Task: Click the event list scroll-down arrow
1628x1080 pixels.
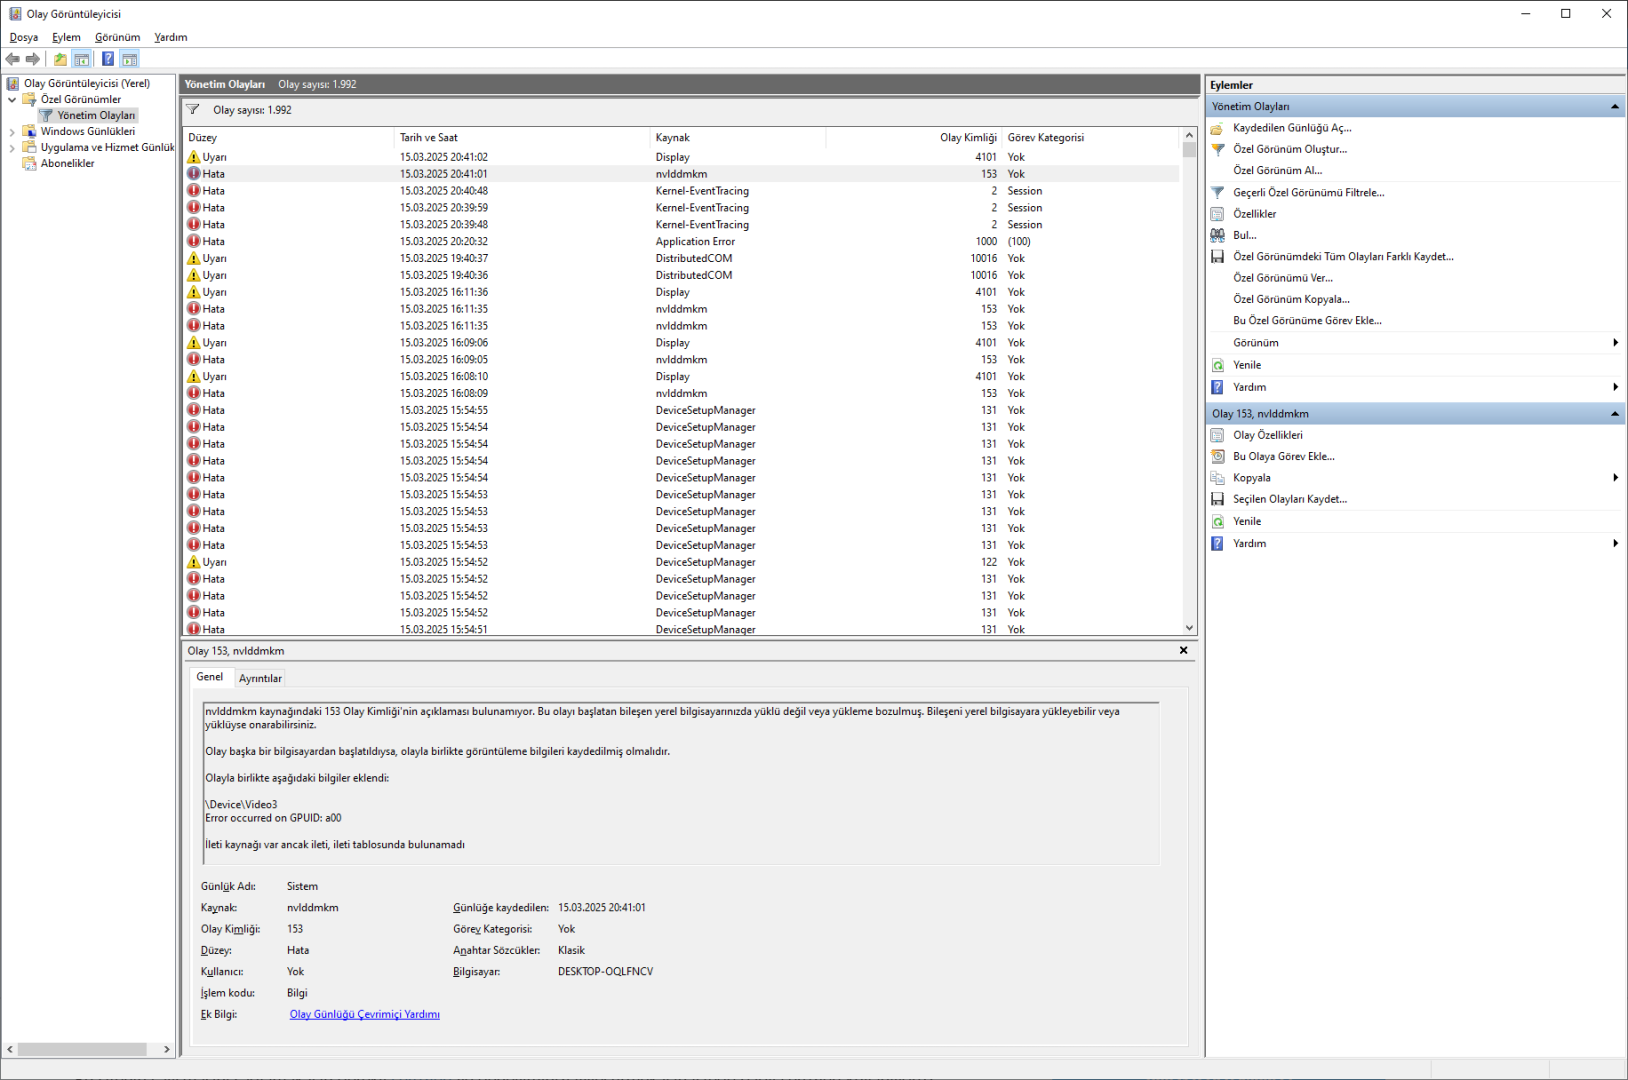Action: tap(1189, 628)
